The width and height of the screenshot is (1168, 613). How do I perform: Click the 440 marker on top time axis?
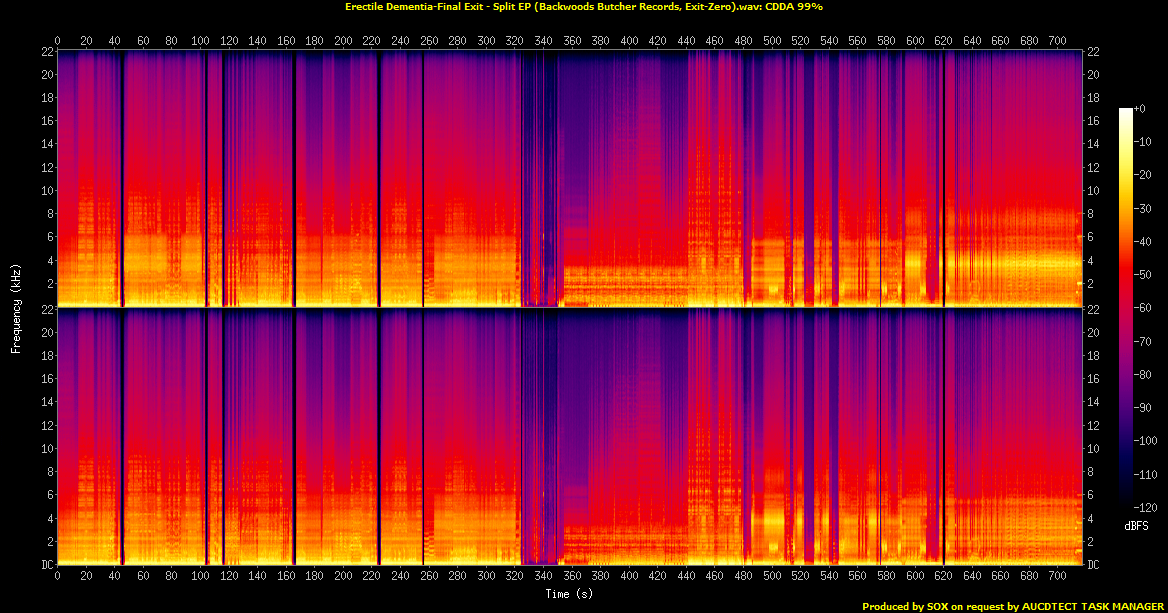[x=686, y=41]
